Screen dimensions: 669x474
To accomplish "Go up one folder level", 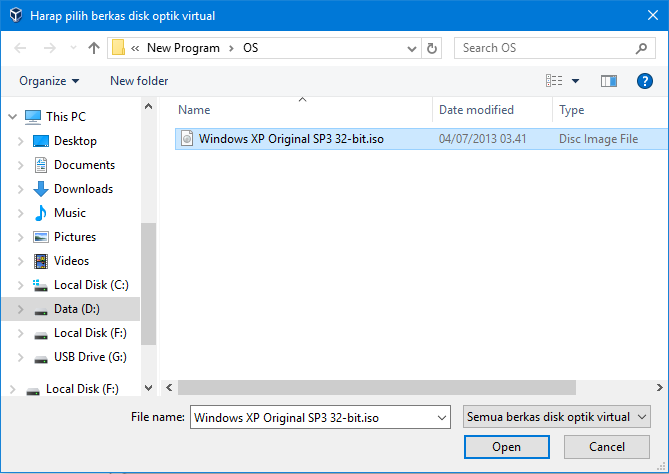I will [x=93, y=48].
